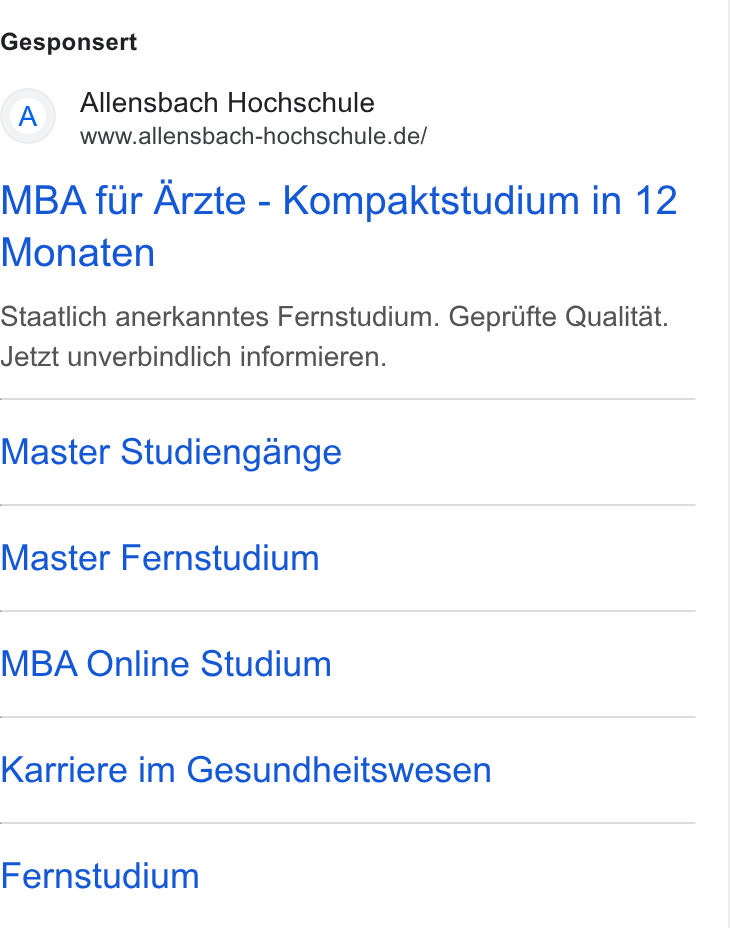730x928 pixels.
Task: Click the 'Gesponsert' label
Action: tap(69, 42)
